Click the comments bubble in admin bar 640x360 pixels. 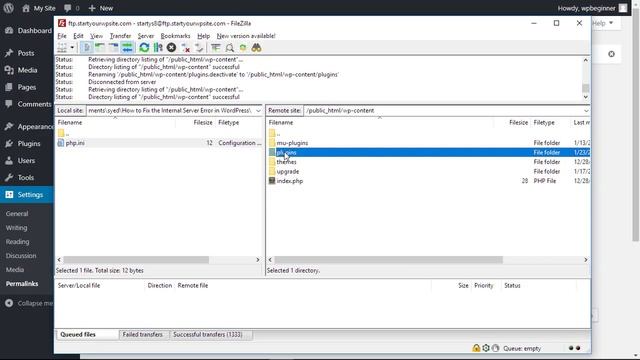(x=71, y=8)
